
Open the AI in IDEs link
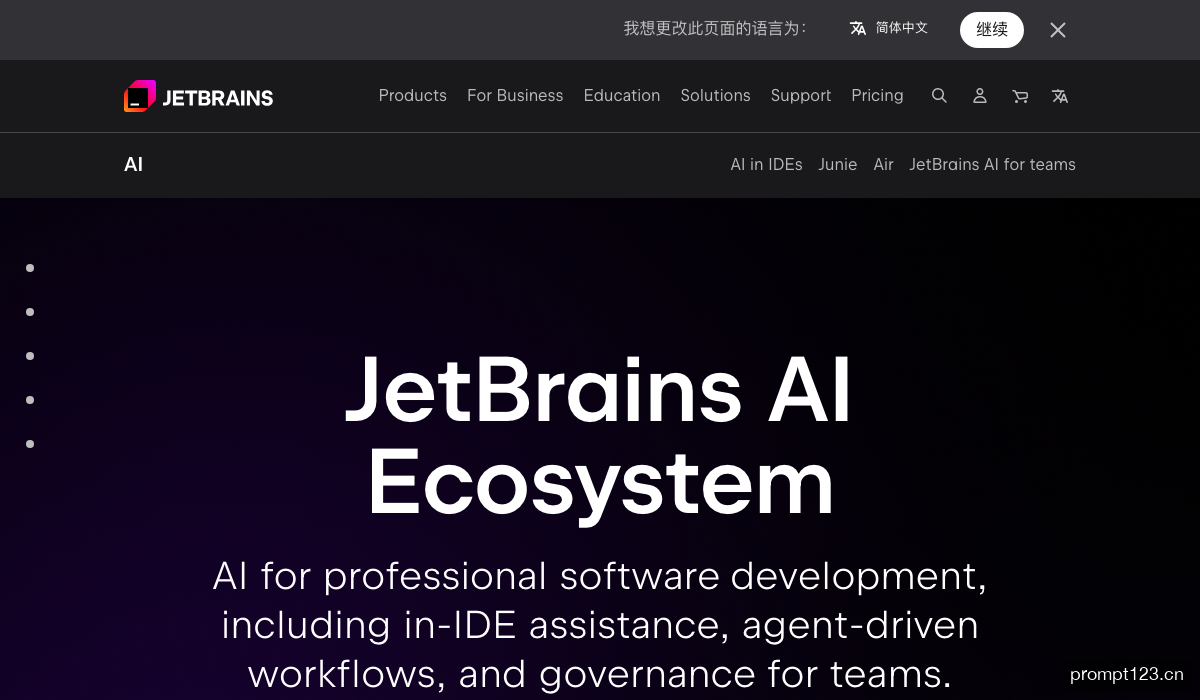click(x=766, y=165)
